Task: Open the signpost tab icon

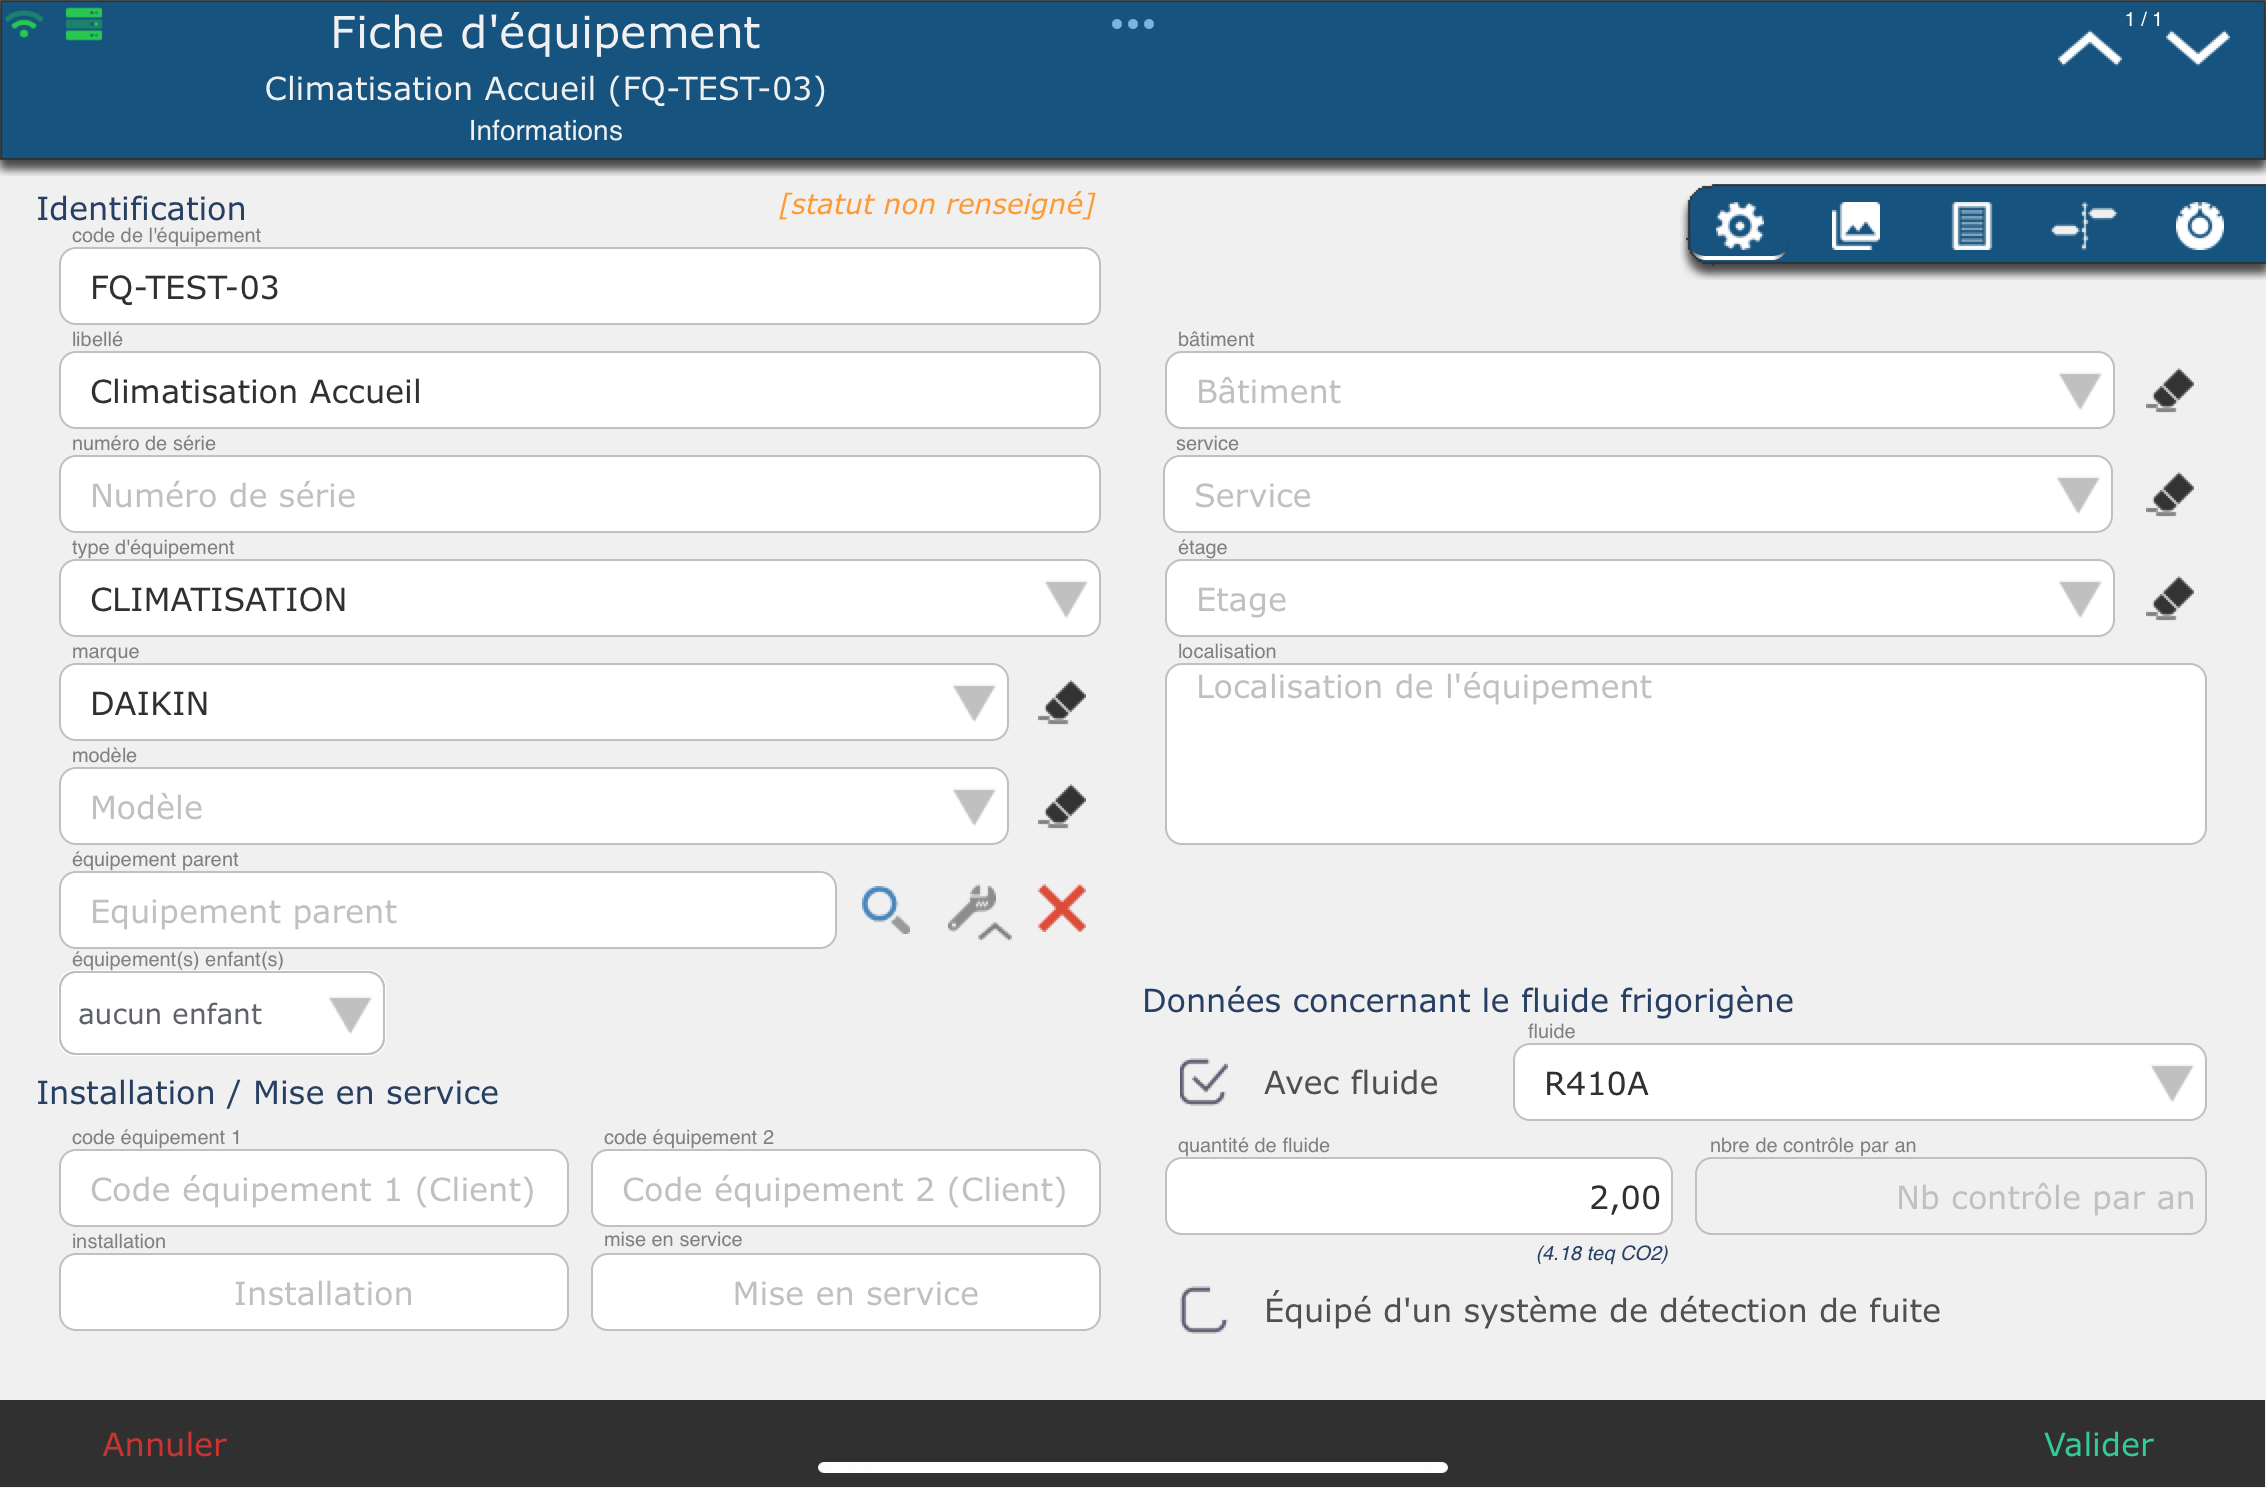Action: 2084,226
